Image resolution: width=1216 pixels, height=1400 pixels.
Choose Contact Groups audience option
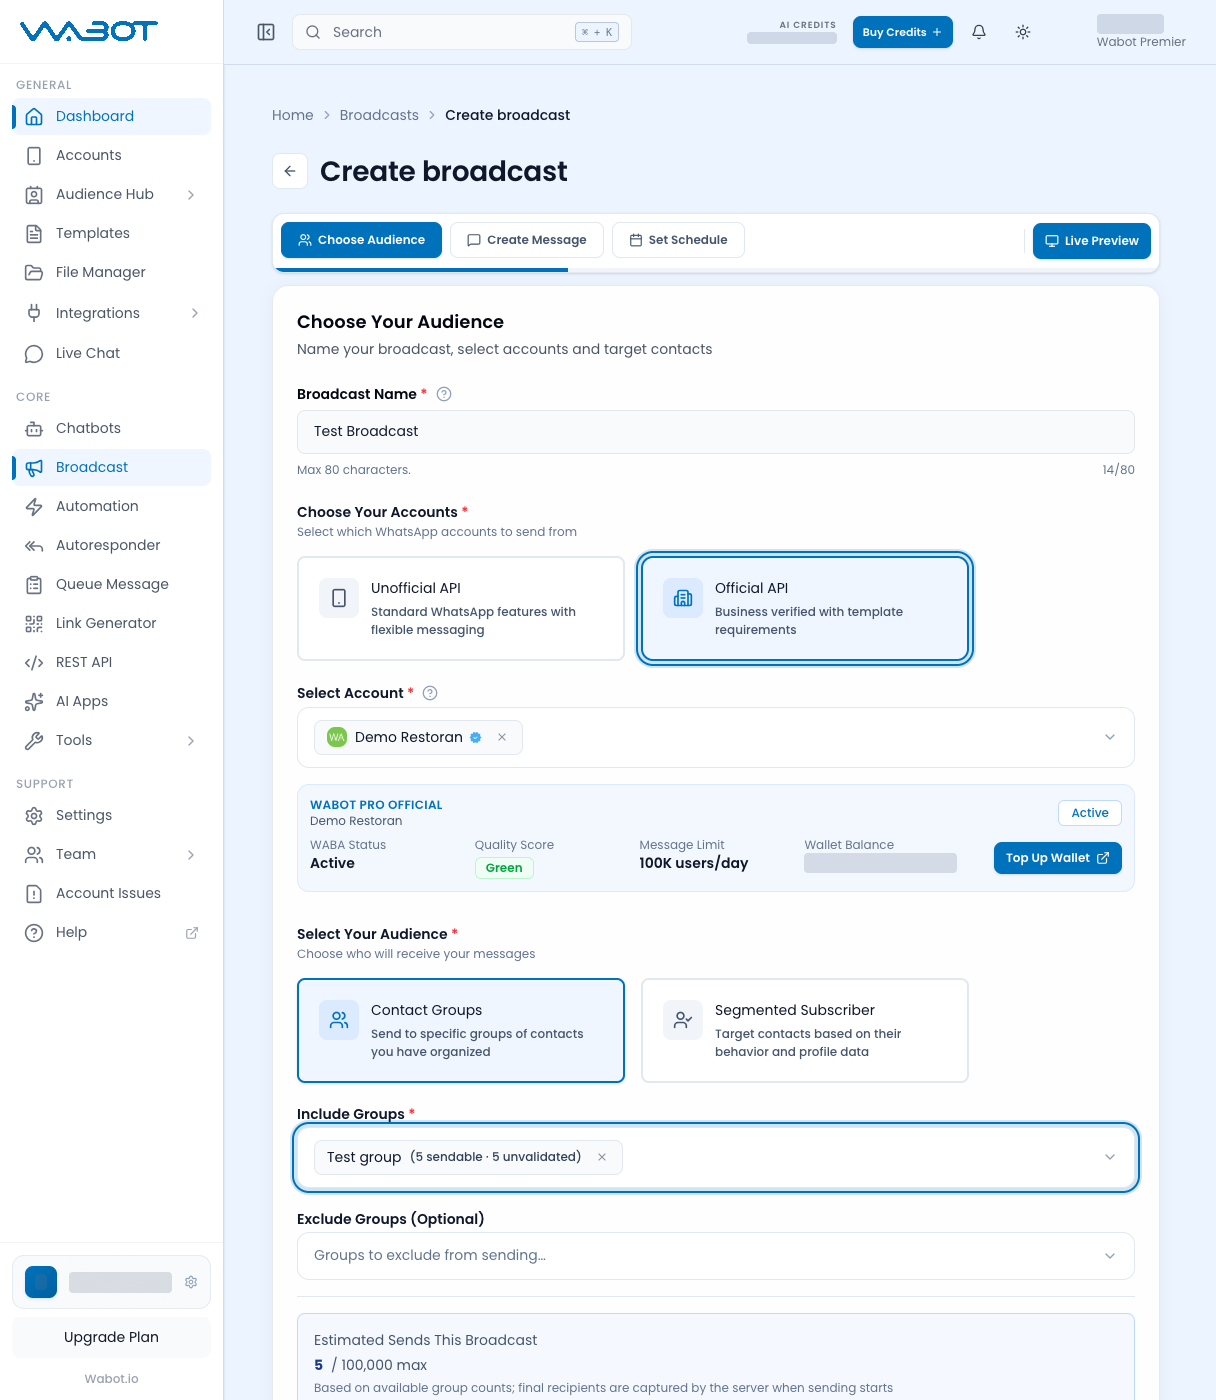pos(461,1030)
